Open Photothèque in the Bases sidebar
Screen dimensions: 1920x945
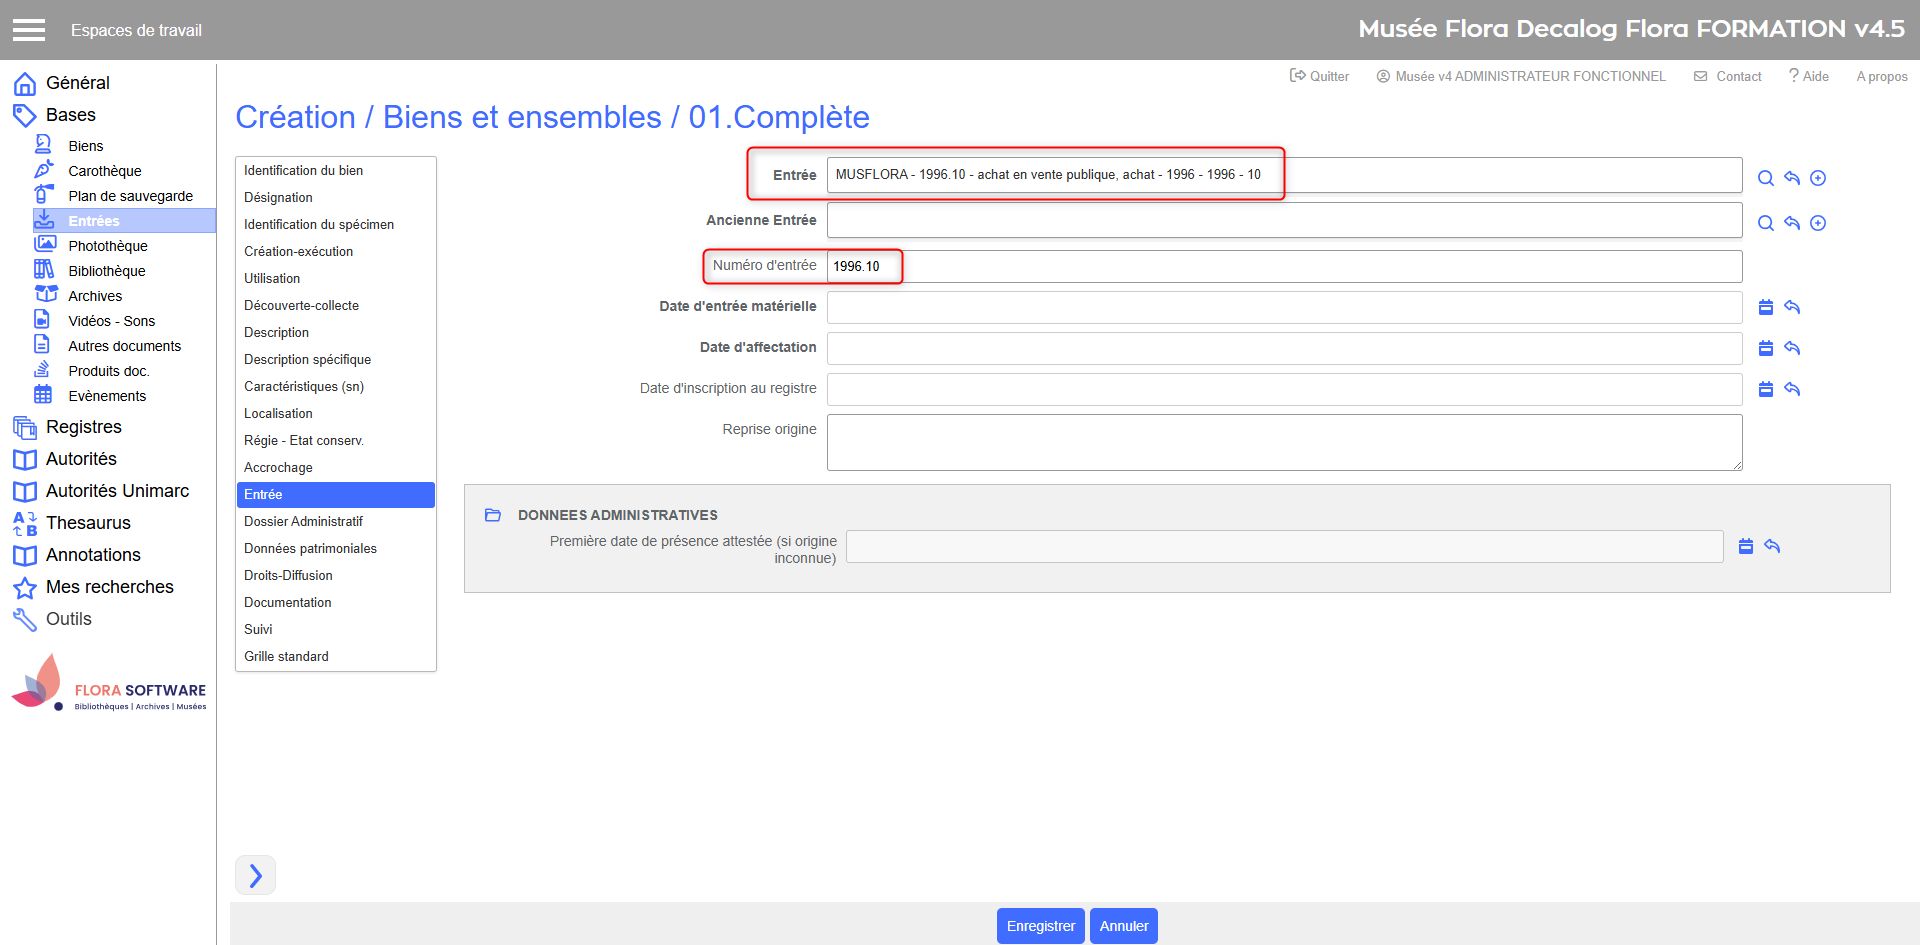point(107,246)
